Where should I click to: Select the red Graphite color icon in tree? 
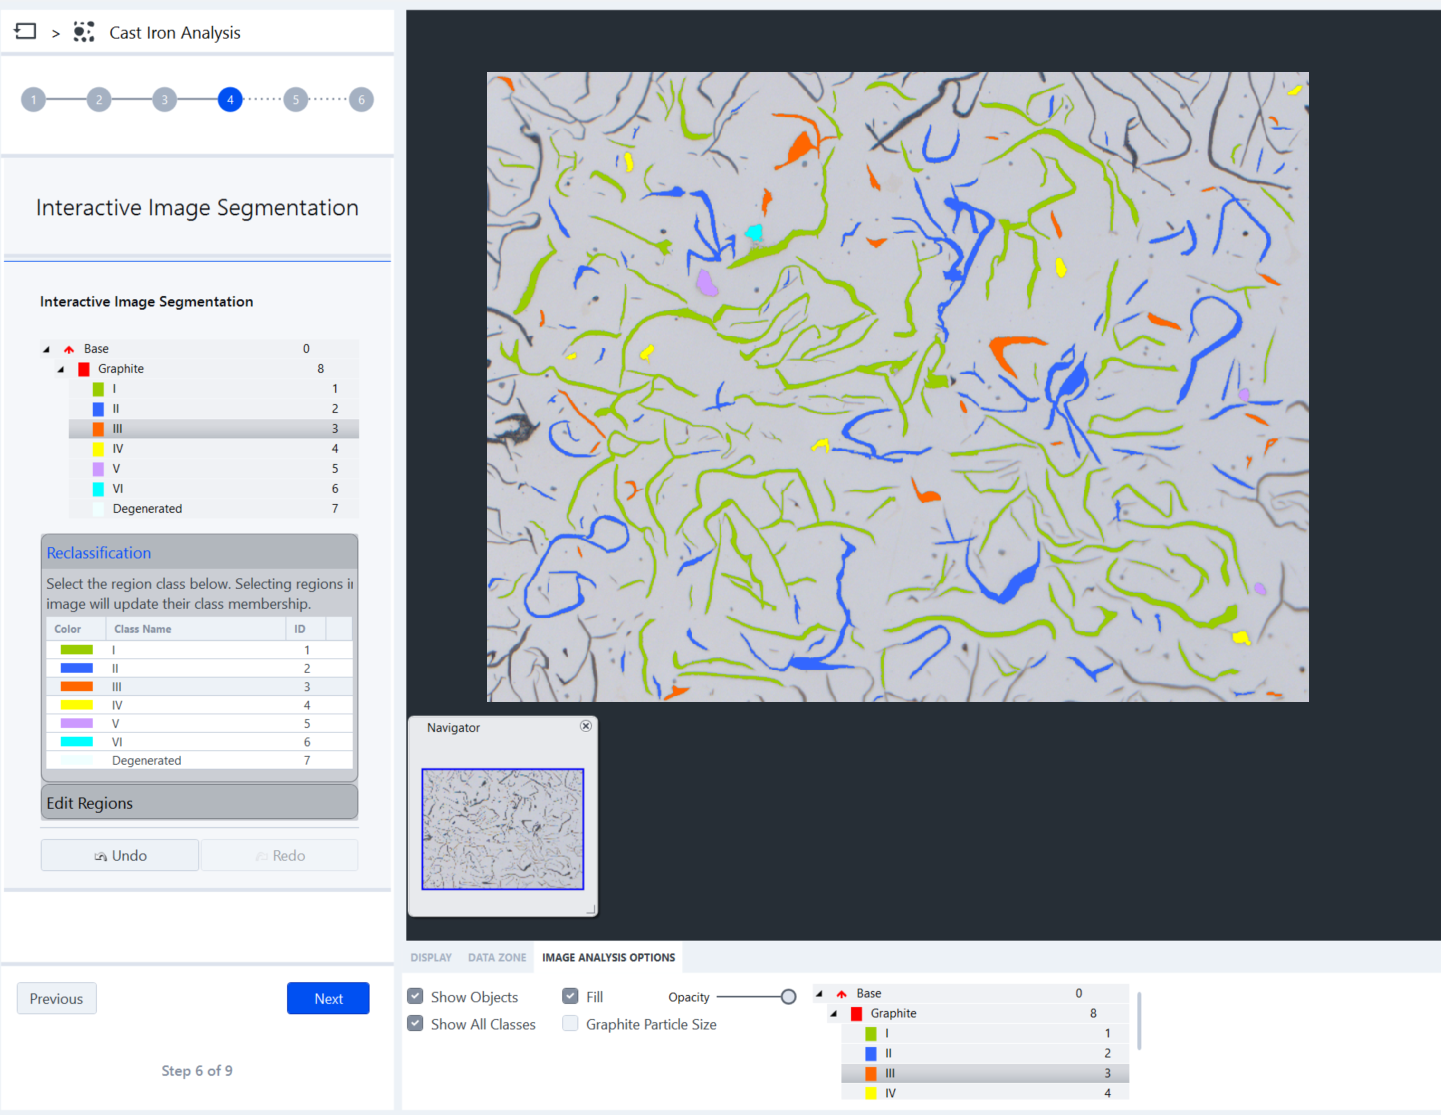(83, 368)
